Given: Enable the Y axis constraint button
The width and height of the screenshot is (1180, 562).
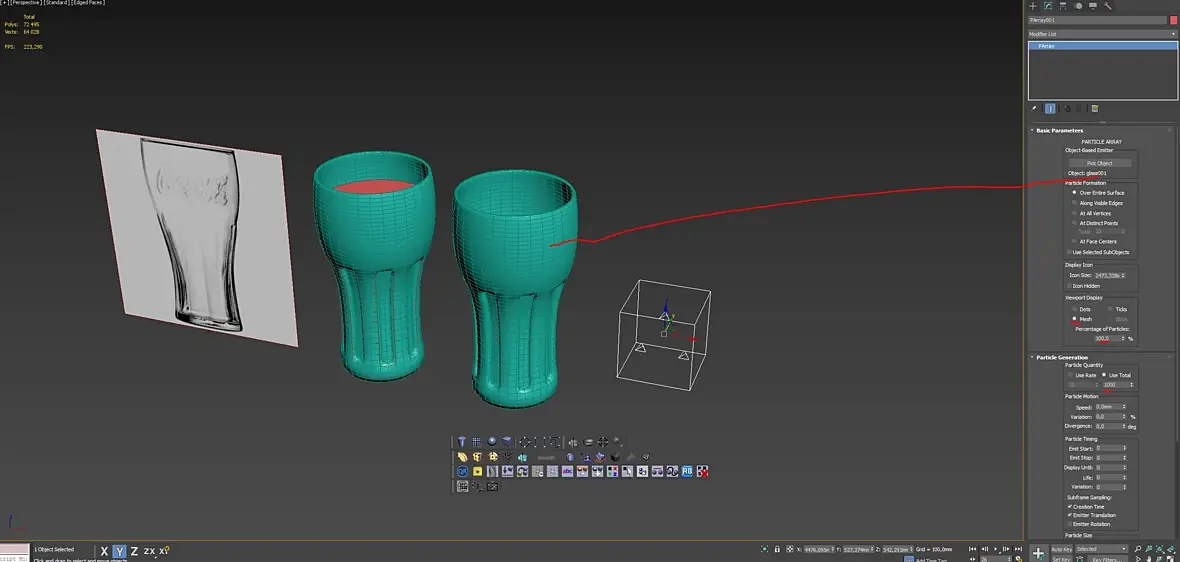Looking at the screenshot, I should tap(118, 551).
